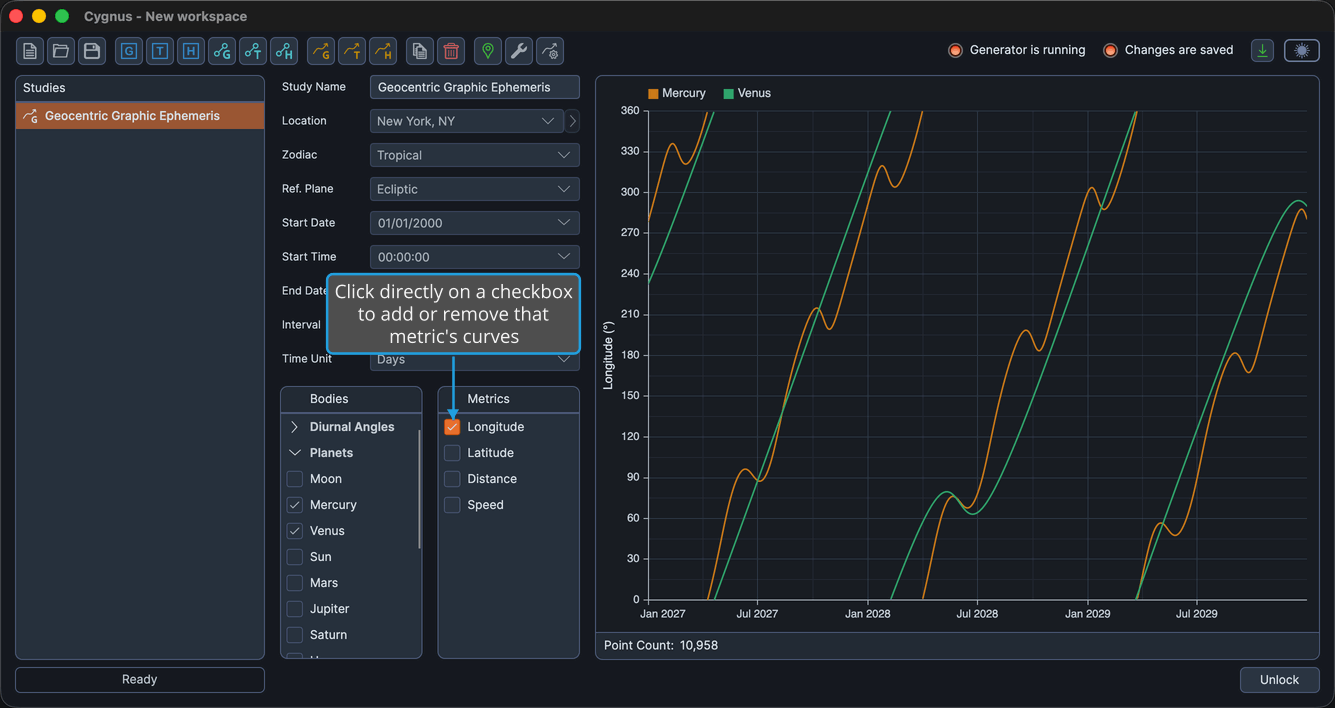Viewport: 1335px width, 708px height.
Task: Click the 360 value on the Y axis
Action: pyautogui.click(x=630, y=111)
